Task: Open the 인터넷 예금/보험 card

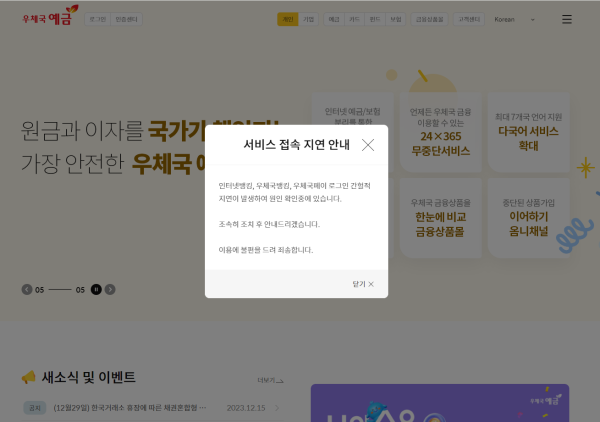Action: tap(352, 109)
